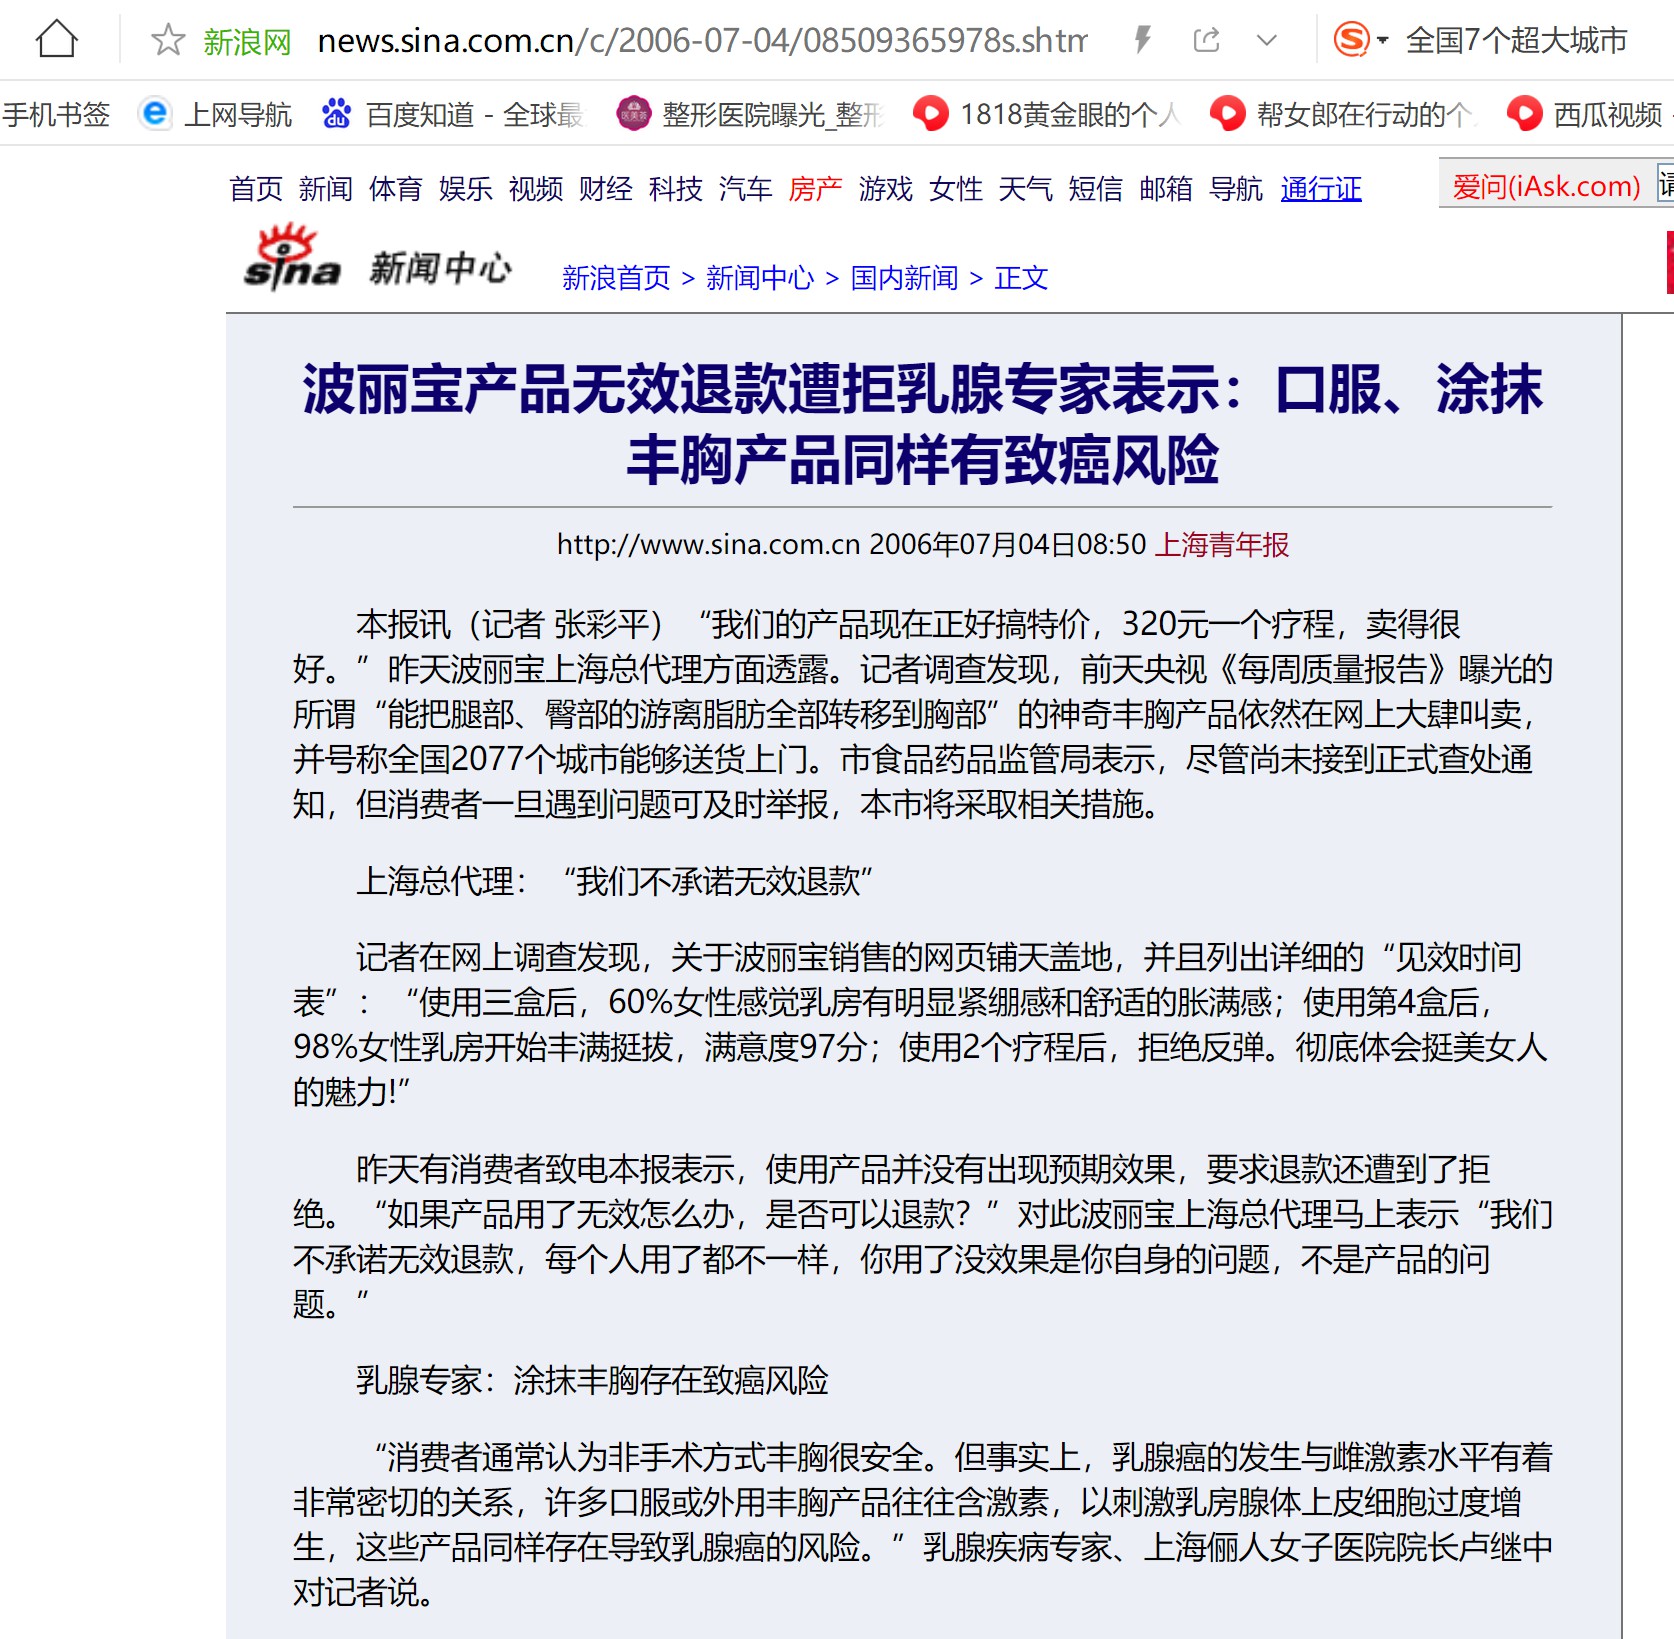Click 新闻 in Sina nav
1674x1639 pixels.
pos(326,189)
